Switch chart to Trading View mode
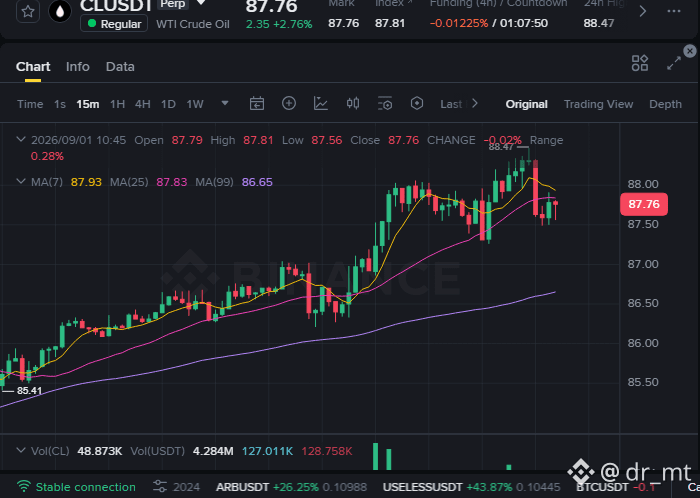Image resolution: width=700 pixels, height=498 pixels. pyautogui.click(x=598, y=104)
